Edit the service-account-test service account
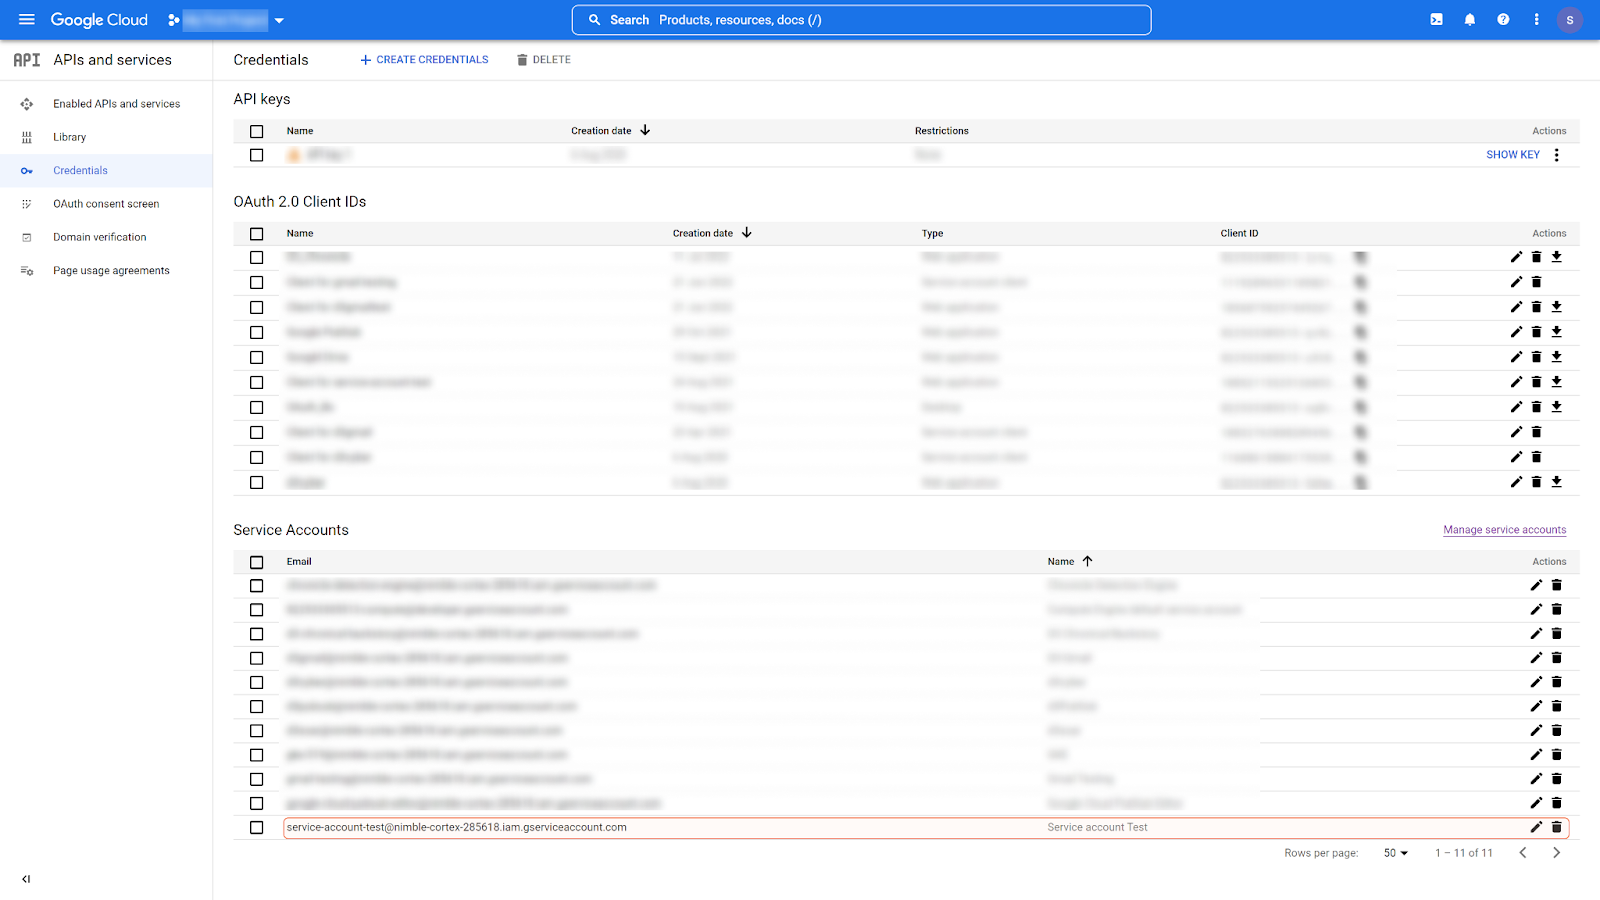This screenshot has height=900, width=1600. pos(1536,827)
